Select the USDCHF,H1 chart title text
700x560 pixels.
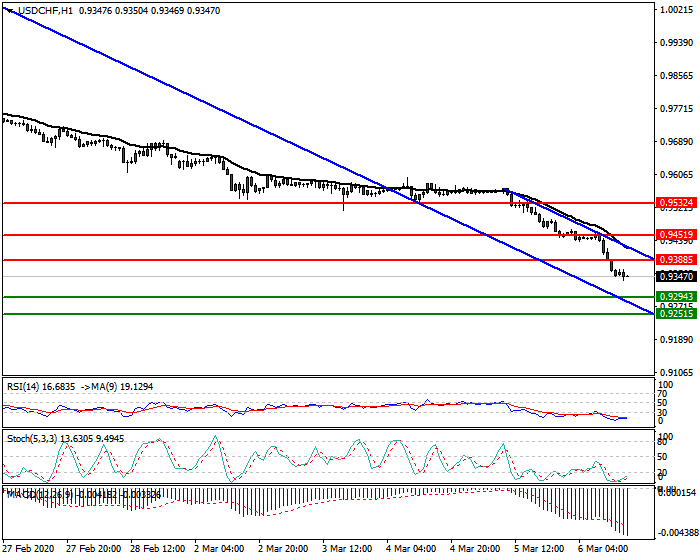(x=46, y=11)
